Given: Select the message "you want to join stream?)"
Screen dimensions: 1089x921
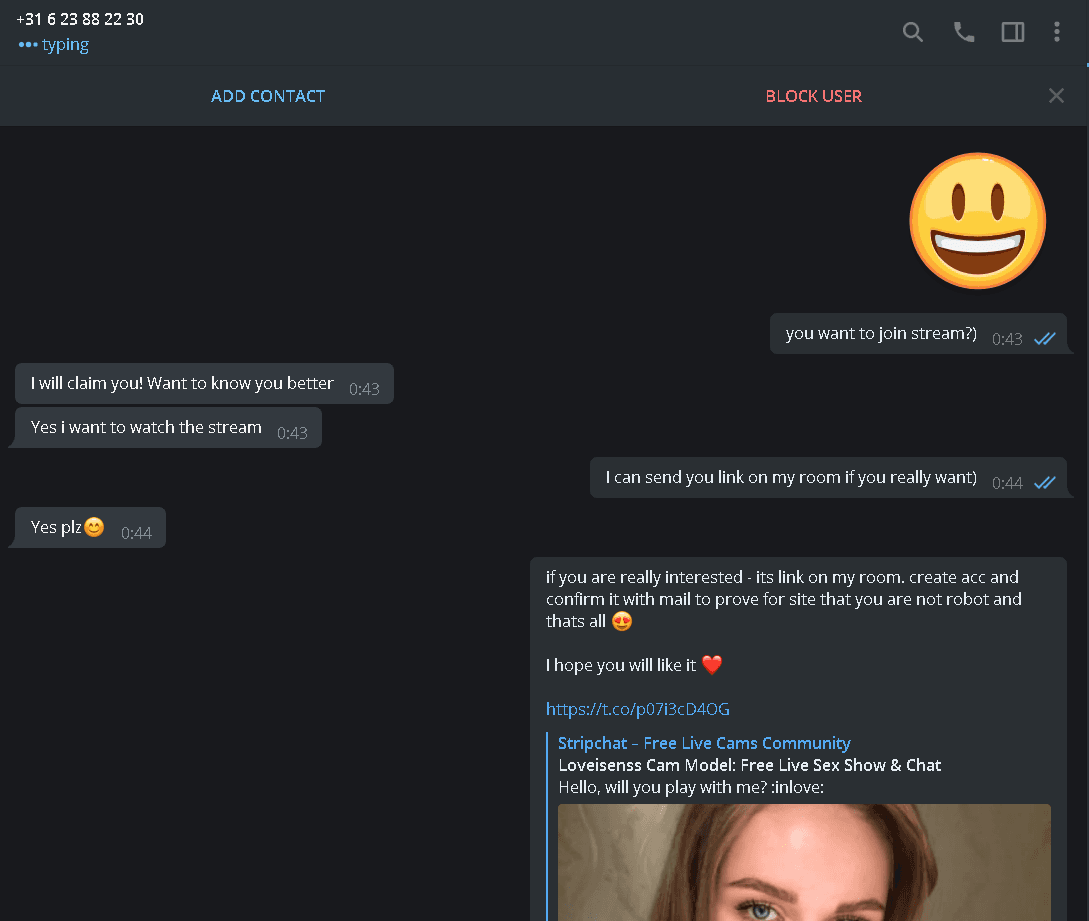Looking at the screenshot, I should pos(917,334).
